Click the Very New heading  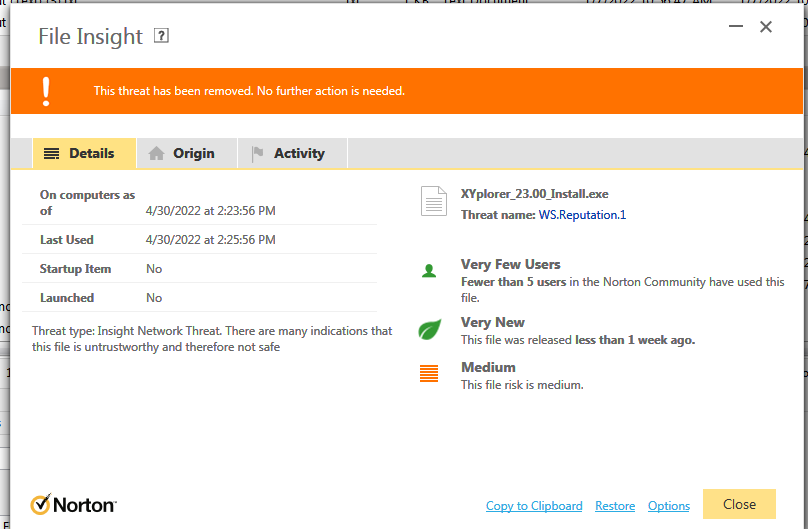492,322
